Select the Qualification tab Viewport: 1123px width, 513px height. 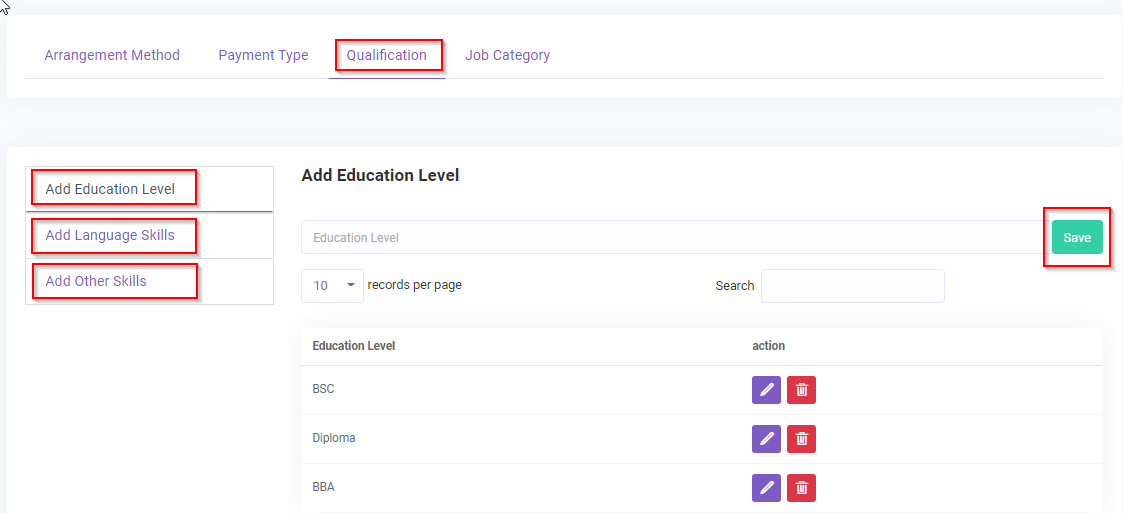(387, 55)
